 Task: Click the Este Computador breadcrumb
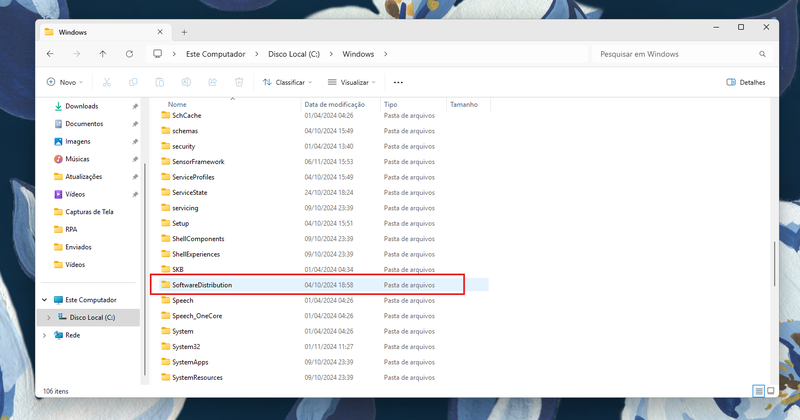[x=215, y=54]
